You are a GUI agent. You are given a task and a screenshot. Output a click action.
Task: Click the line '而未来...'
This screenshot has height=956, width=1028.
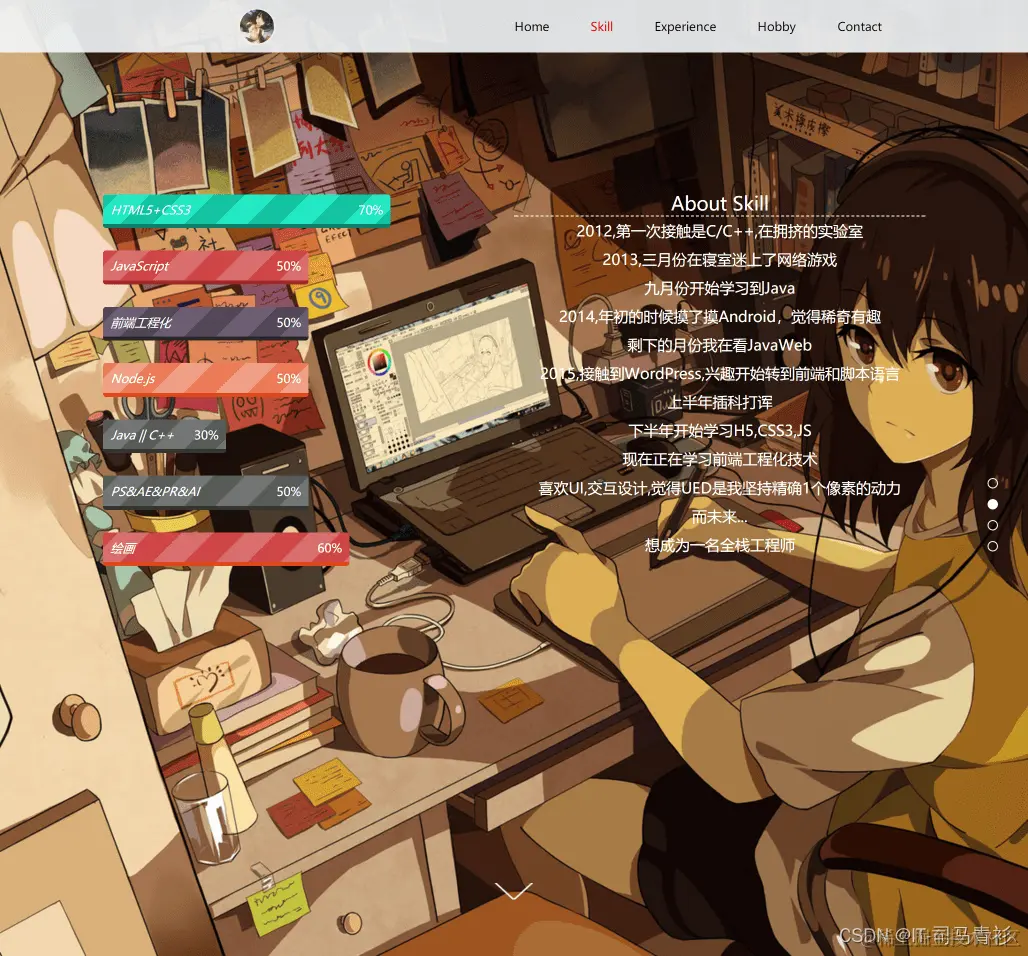(x=719, y=517)
